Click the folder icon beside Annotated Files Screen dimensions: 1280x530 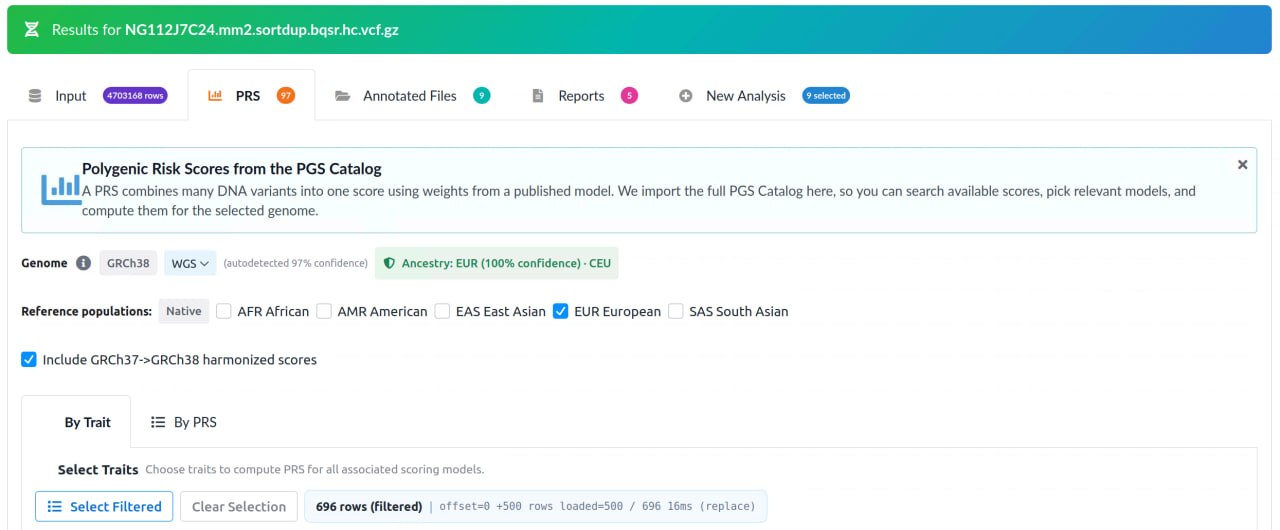(x=343, y=96)
